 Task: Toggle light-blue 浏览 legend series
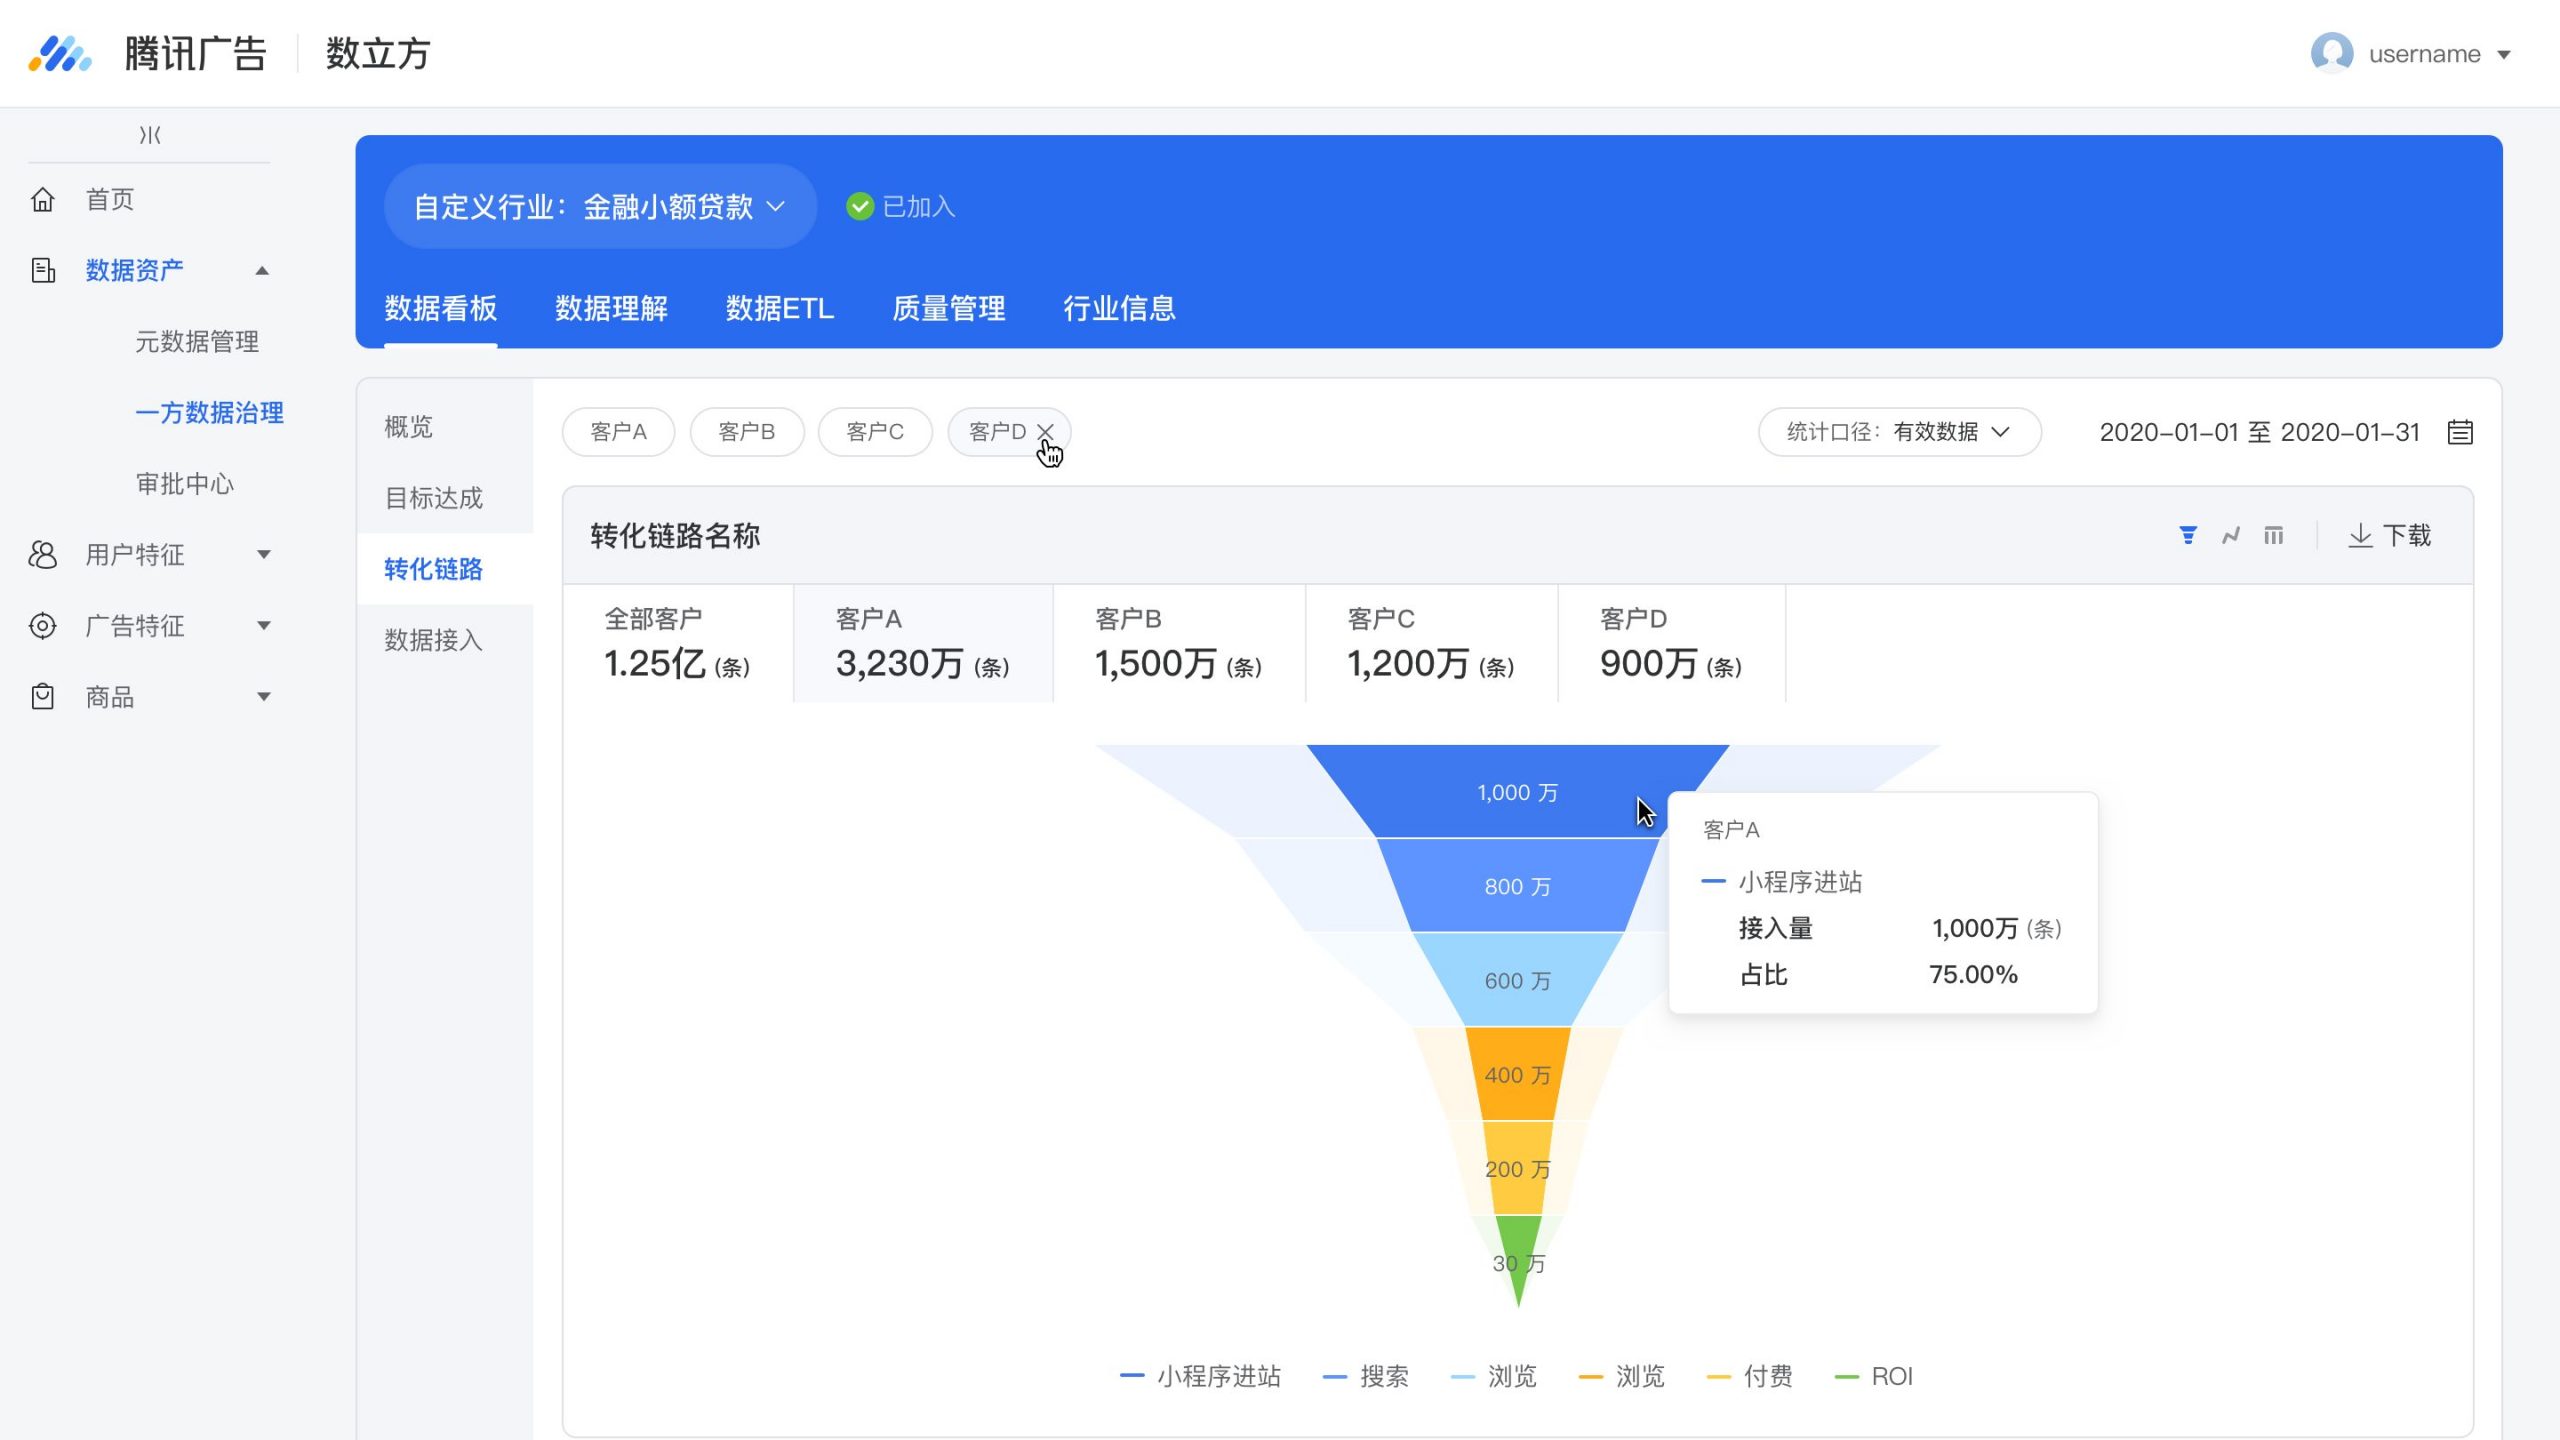tap(1493, 1376)
